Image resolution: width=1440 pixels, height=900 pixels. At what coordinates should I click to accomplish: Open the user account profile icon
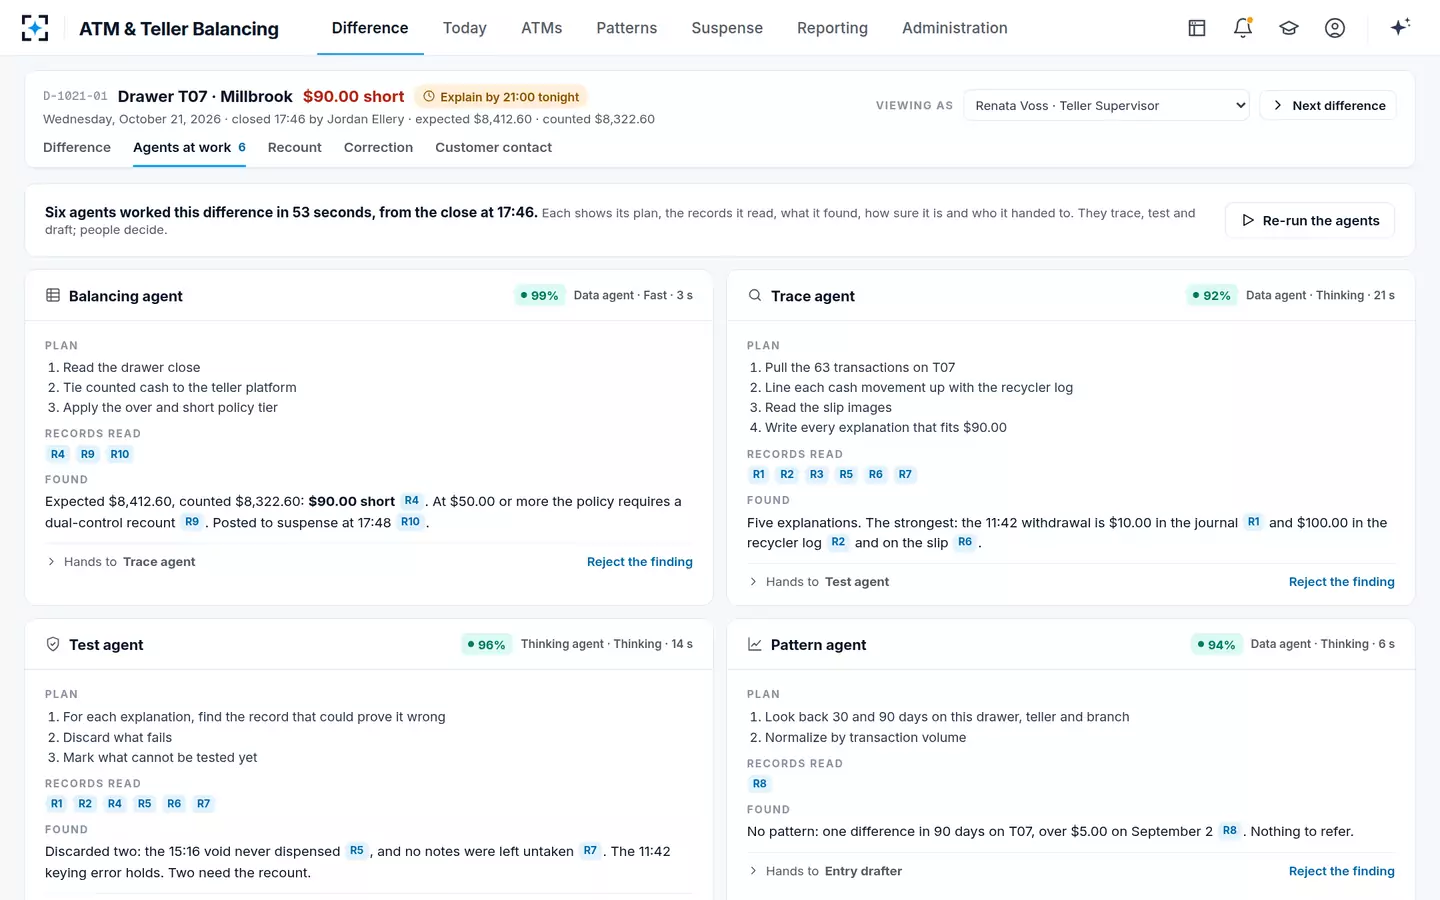(1335, 28)
